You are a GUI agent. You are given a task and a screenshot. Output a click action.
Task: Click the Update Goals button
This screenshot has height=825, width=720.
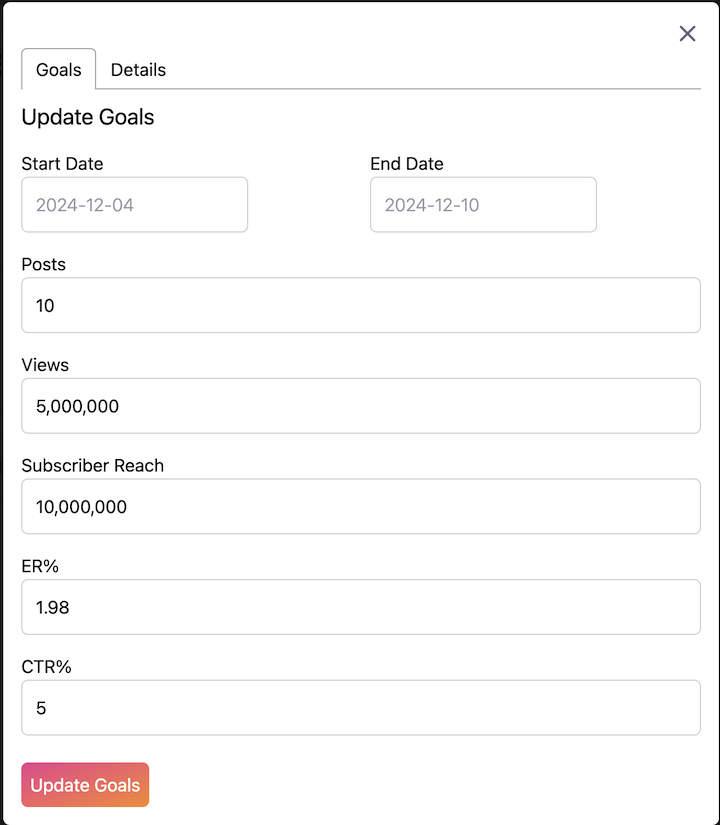point(84,784)
